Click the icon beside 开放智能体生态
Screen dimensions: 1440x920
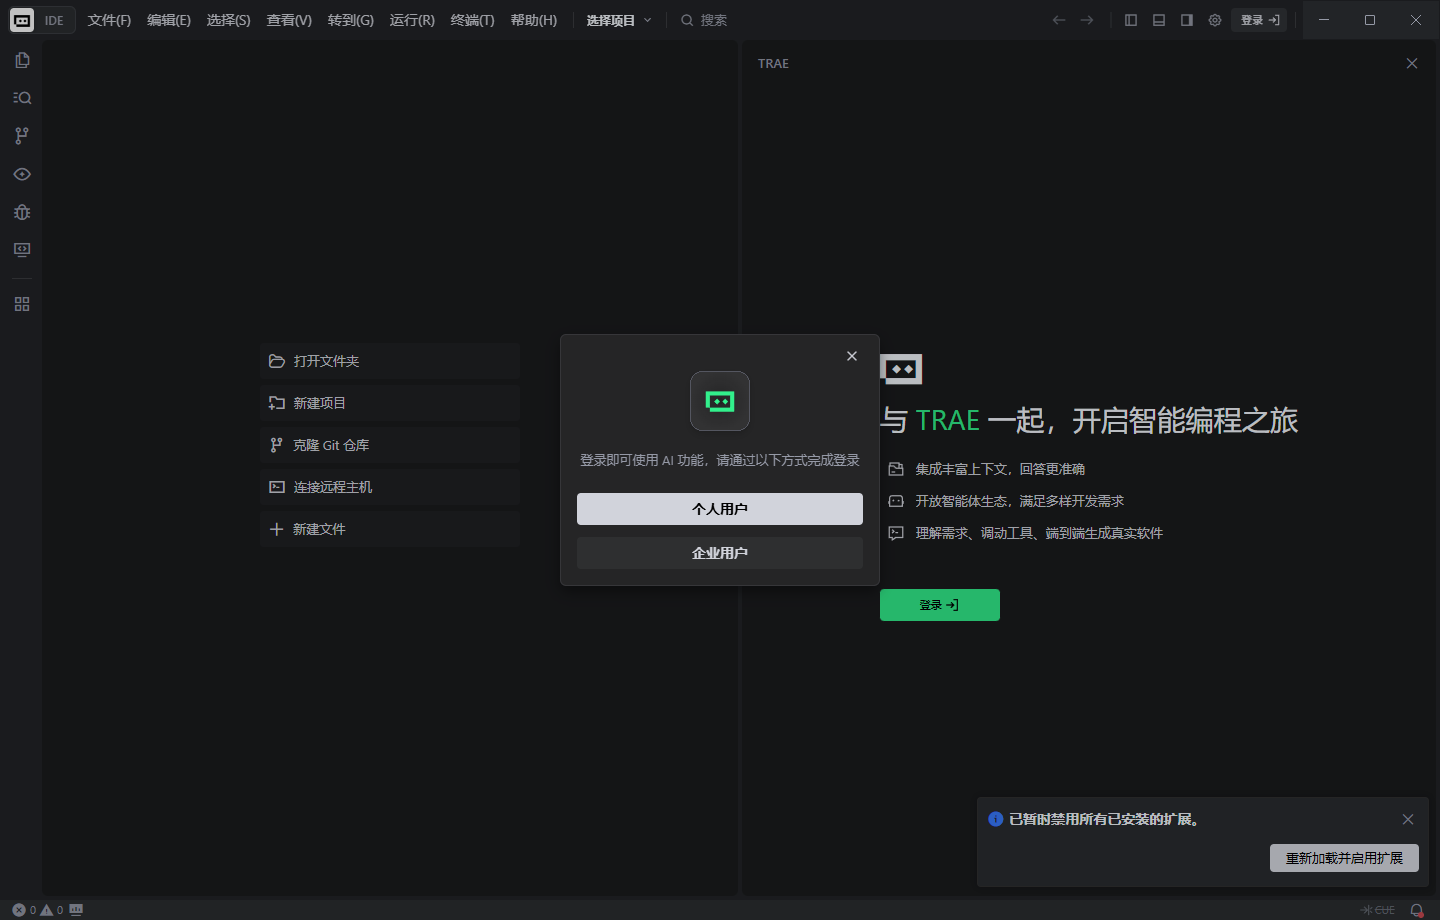click(896, 501)
